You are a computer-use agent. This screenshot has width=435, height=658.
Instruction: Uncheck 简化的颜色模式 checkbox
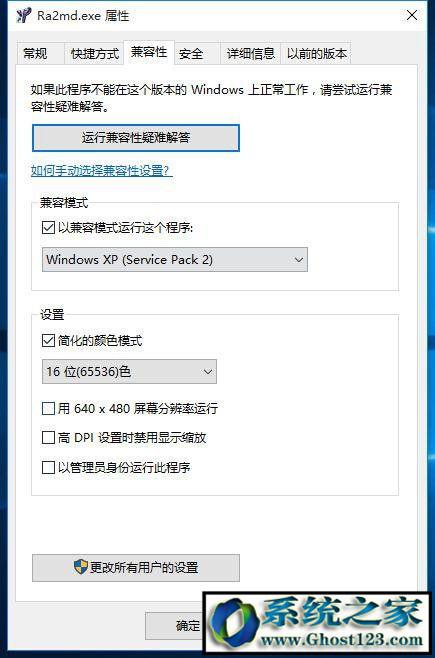[48, 340]
